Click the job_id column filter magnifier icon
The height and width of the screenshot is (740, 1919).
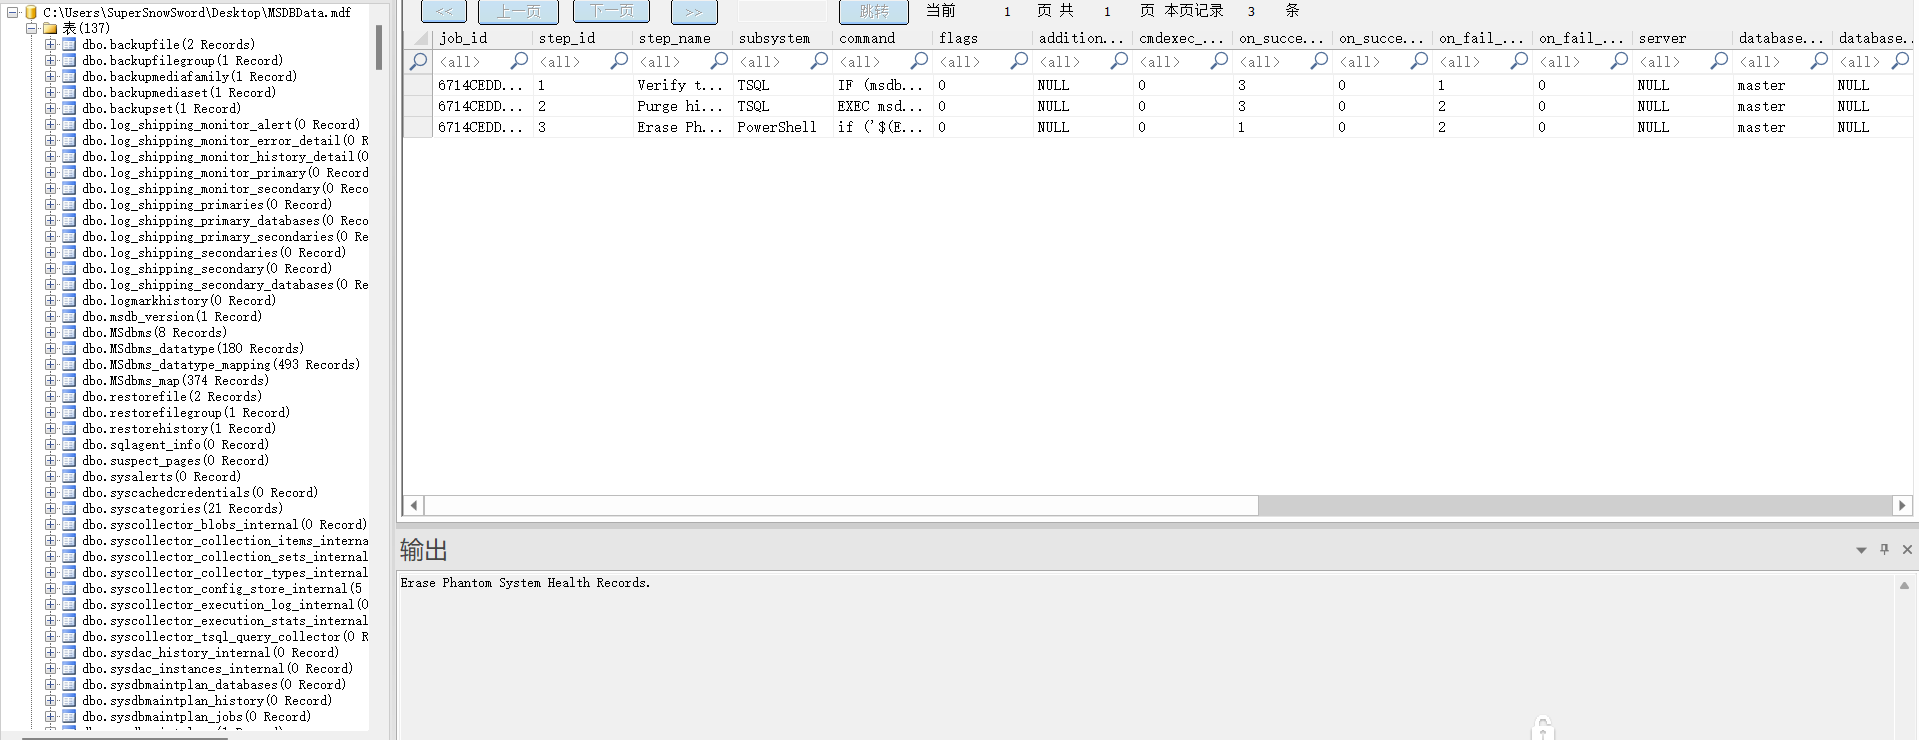(519, 61)
